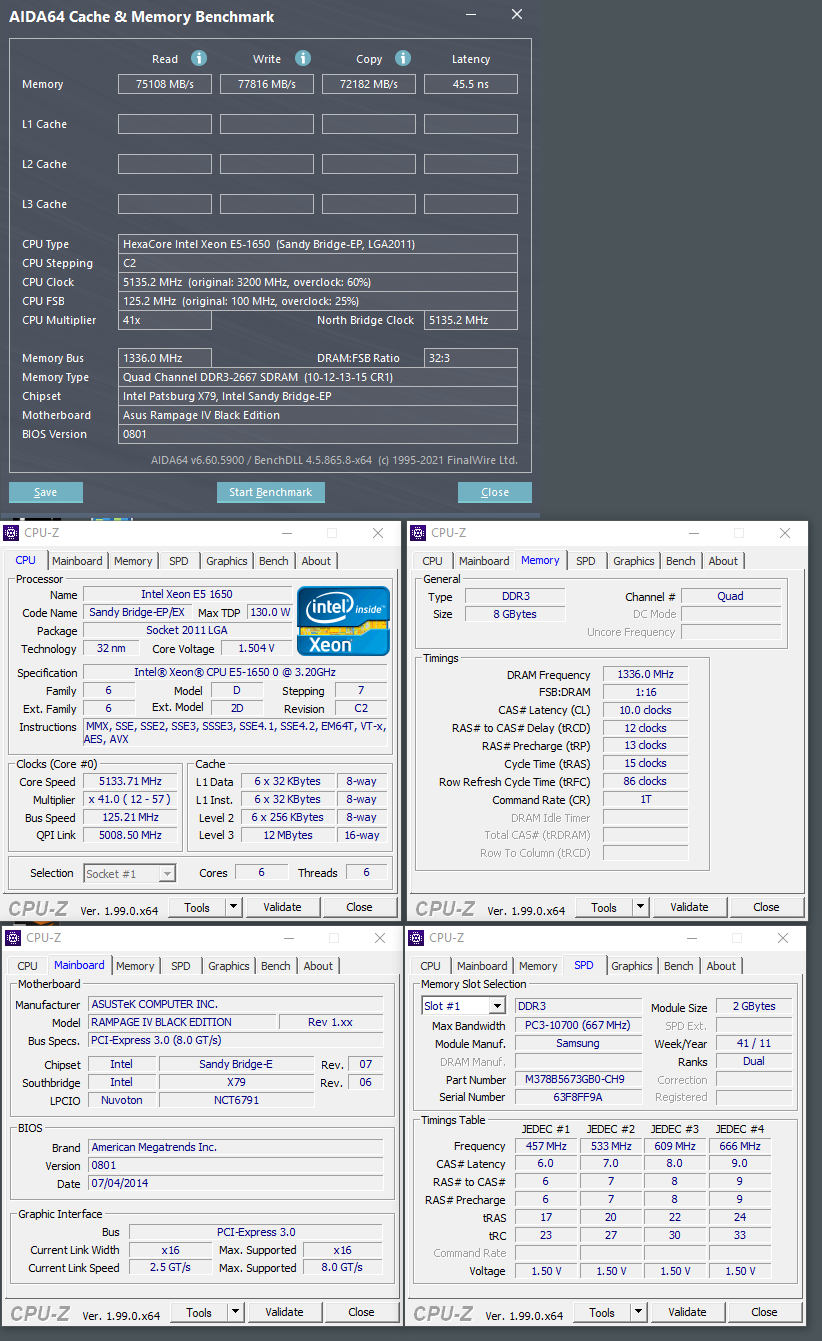Open About tab in the Memory-tab window
This screenshot has height=1341, width=822.
(x=723, y=561)
